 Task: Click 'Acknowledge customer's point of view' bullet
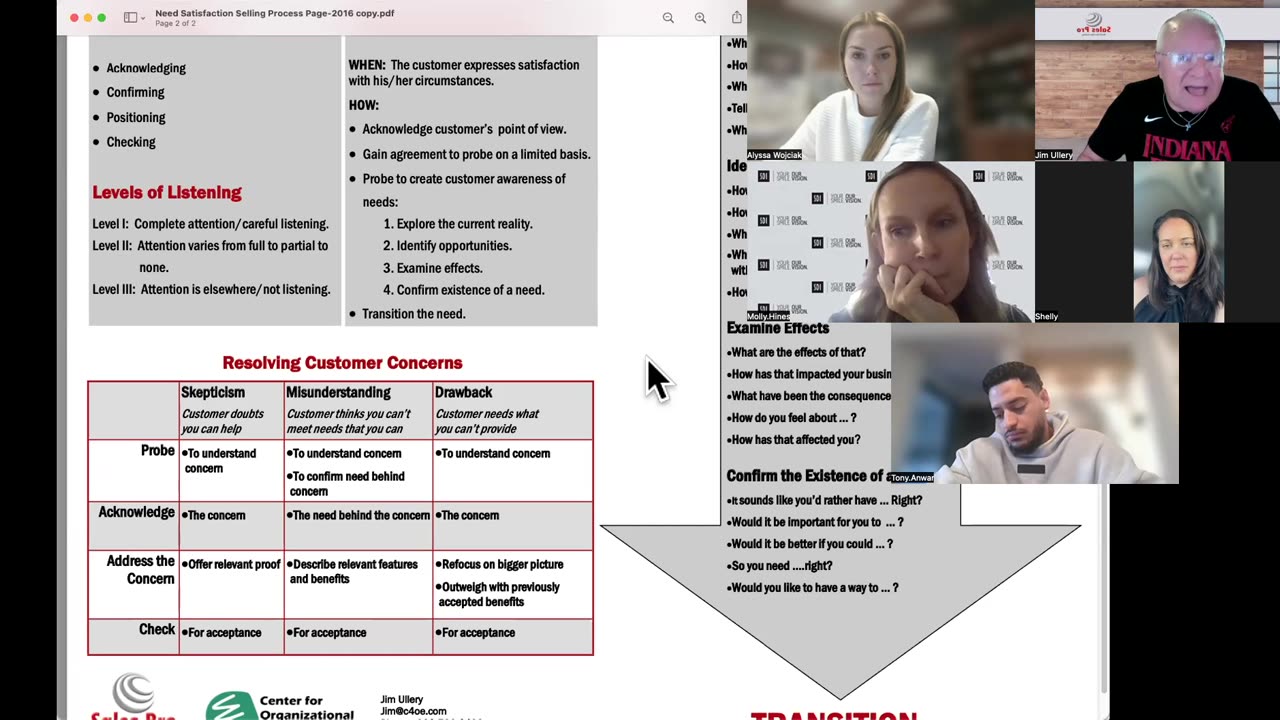(x=464, y=129)
